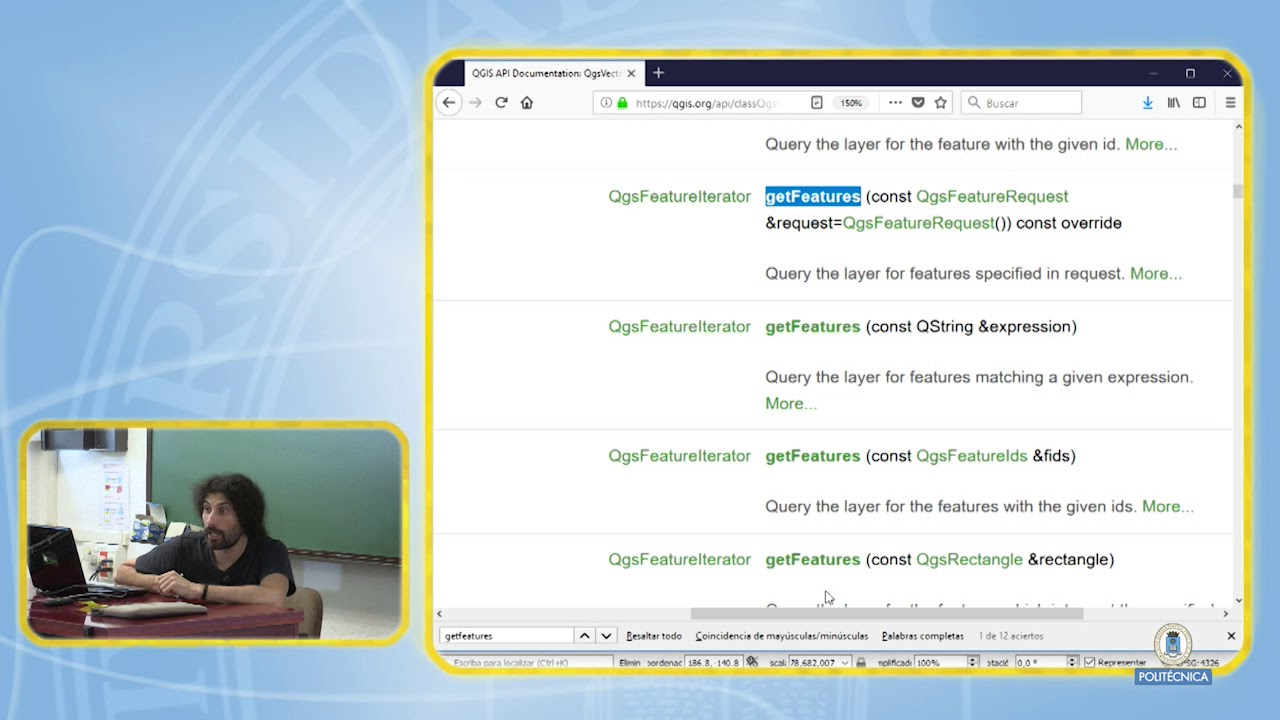Screen dimensions: 1280x720
Task: Click the QGIS rotation spinner arrows
Action: (x=1072, y=662)
